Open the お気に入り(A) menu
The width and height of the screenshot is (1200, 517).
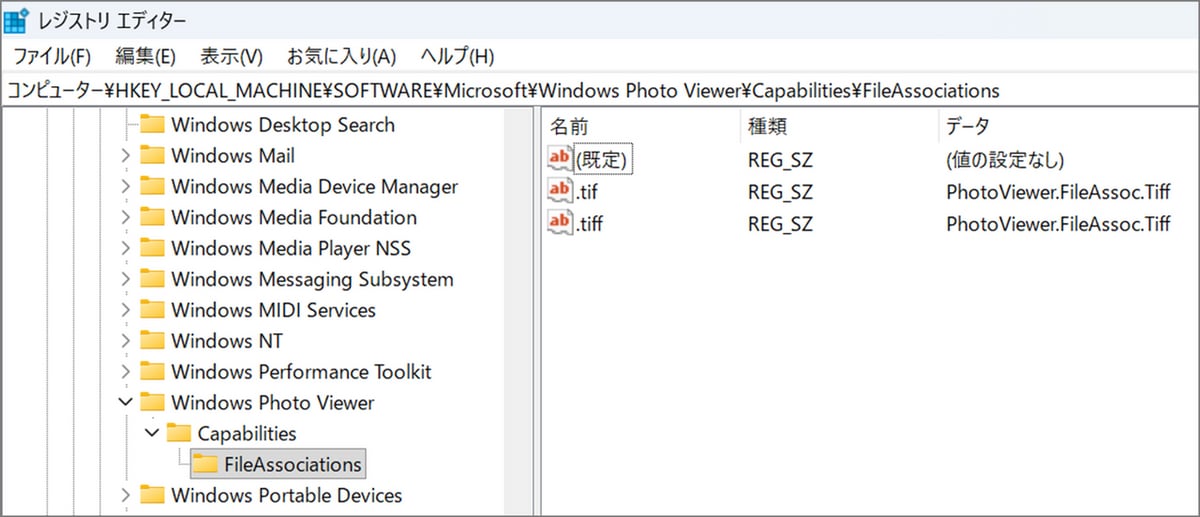coord(341,56)
